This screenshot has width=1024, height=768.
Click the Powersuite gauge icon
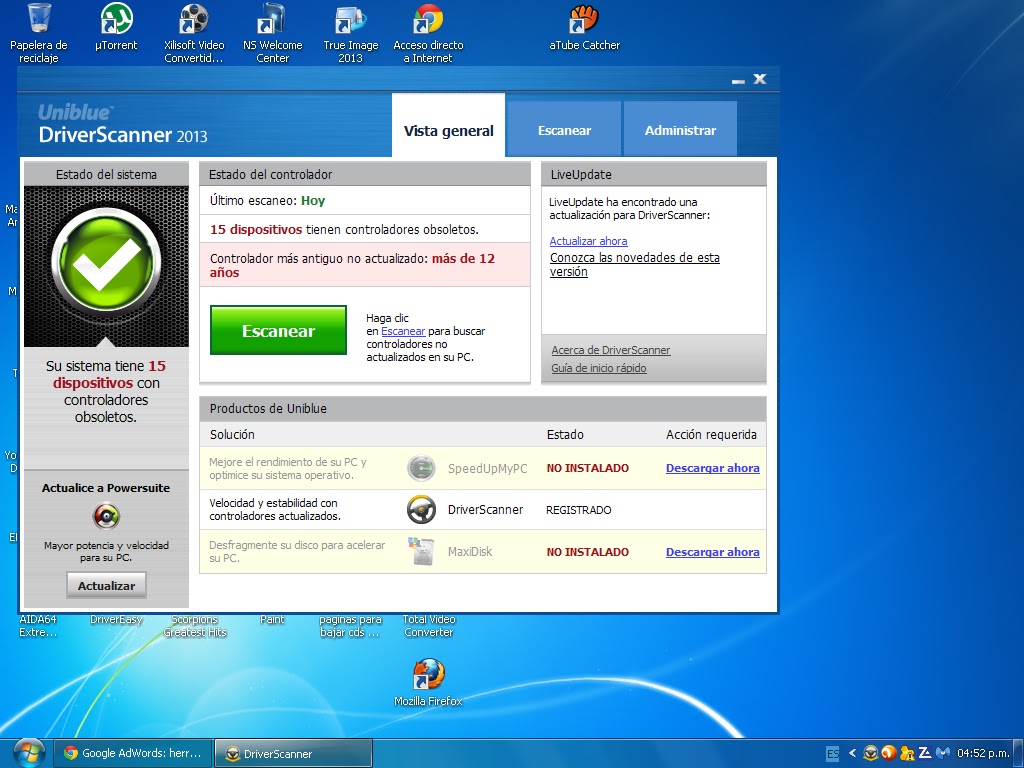click(106, 516)
